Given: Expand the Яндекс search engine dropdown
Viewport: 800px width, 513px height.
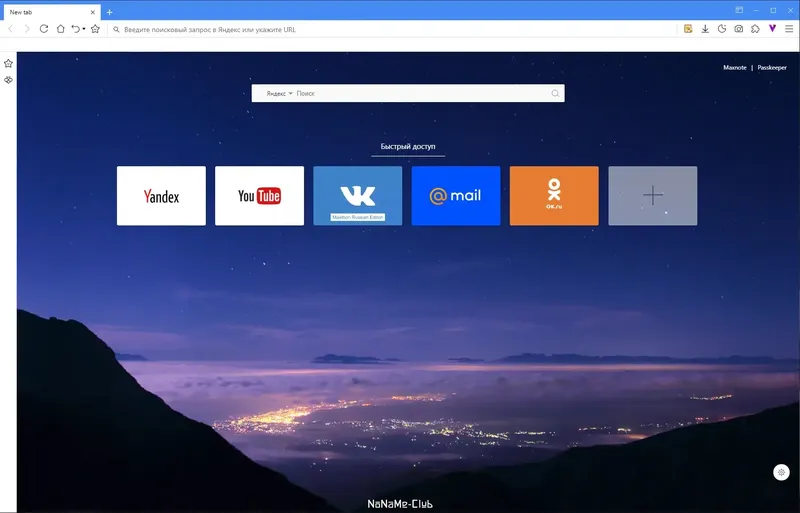Looking at the screenshot, I should click(280, 93).
